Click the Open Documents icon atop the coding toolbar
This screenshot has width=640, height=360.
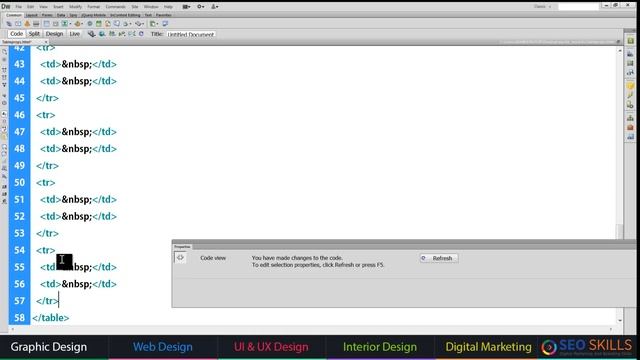(4, 51)
